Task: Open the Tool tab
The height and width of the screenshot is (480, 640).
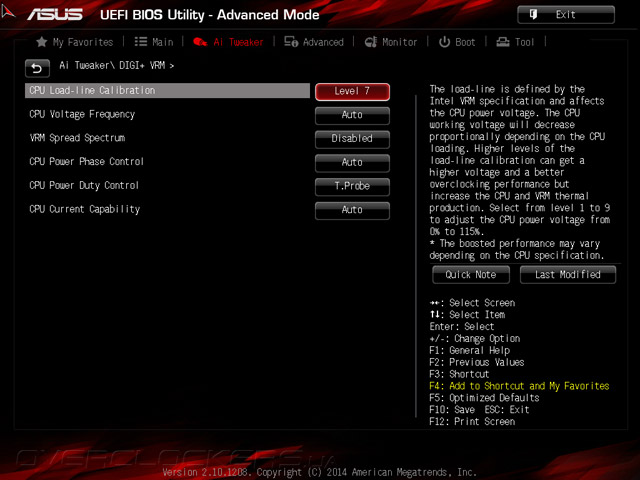Action: click(x=515, y=42)
